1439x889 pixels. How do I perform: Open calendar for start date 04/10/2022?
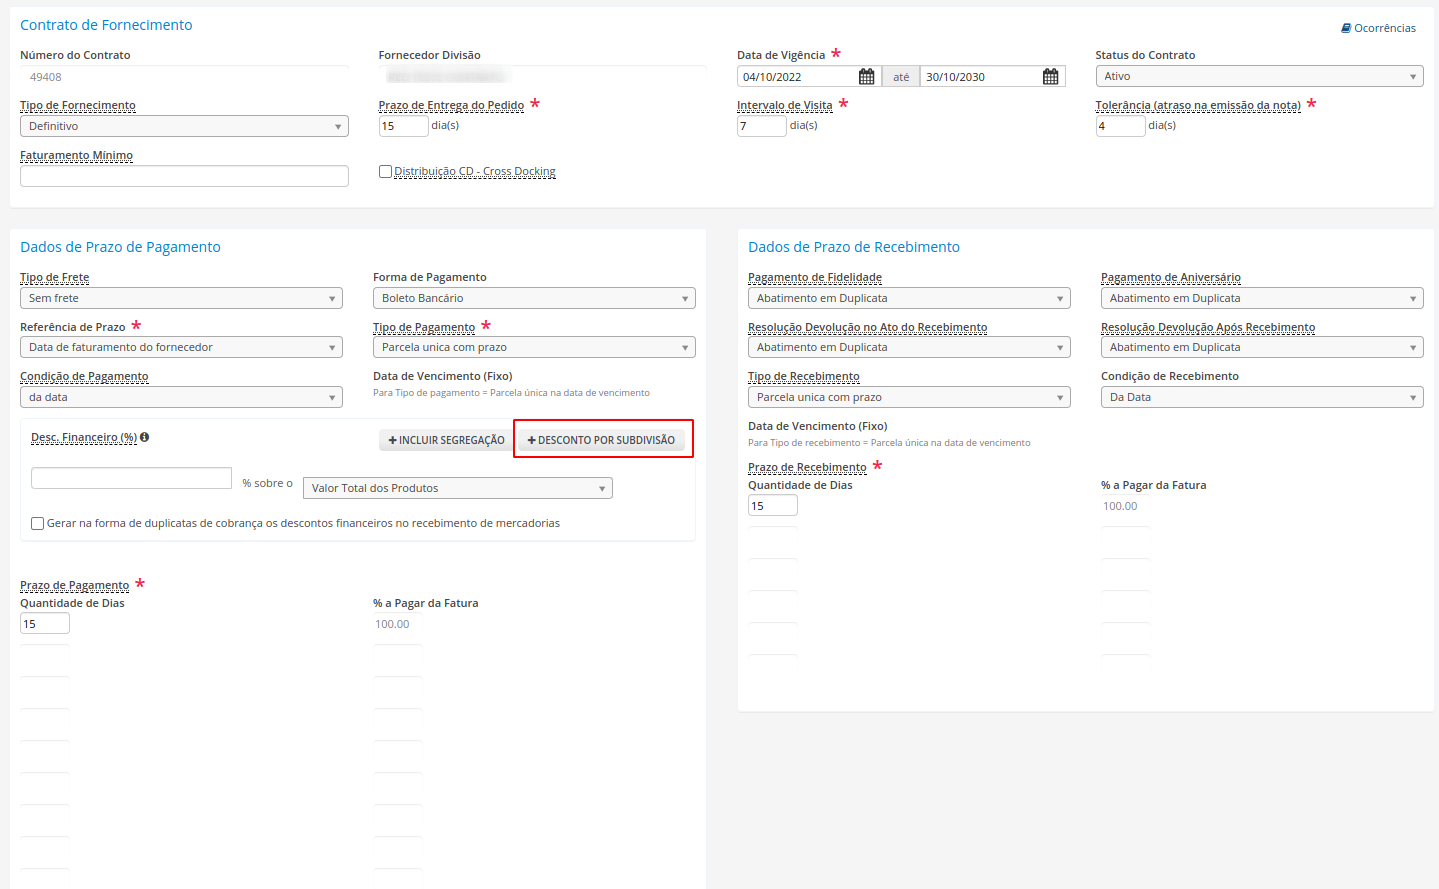click(866, 77)
